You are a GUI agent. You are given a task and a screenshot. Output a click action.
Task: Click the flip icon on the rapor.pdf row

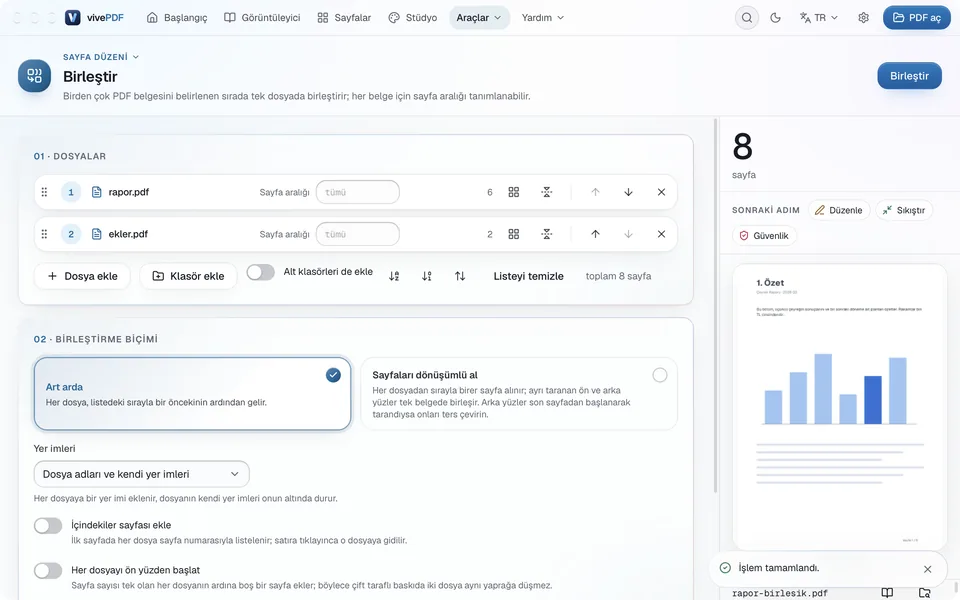(x=547, y=192)
